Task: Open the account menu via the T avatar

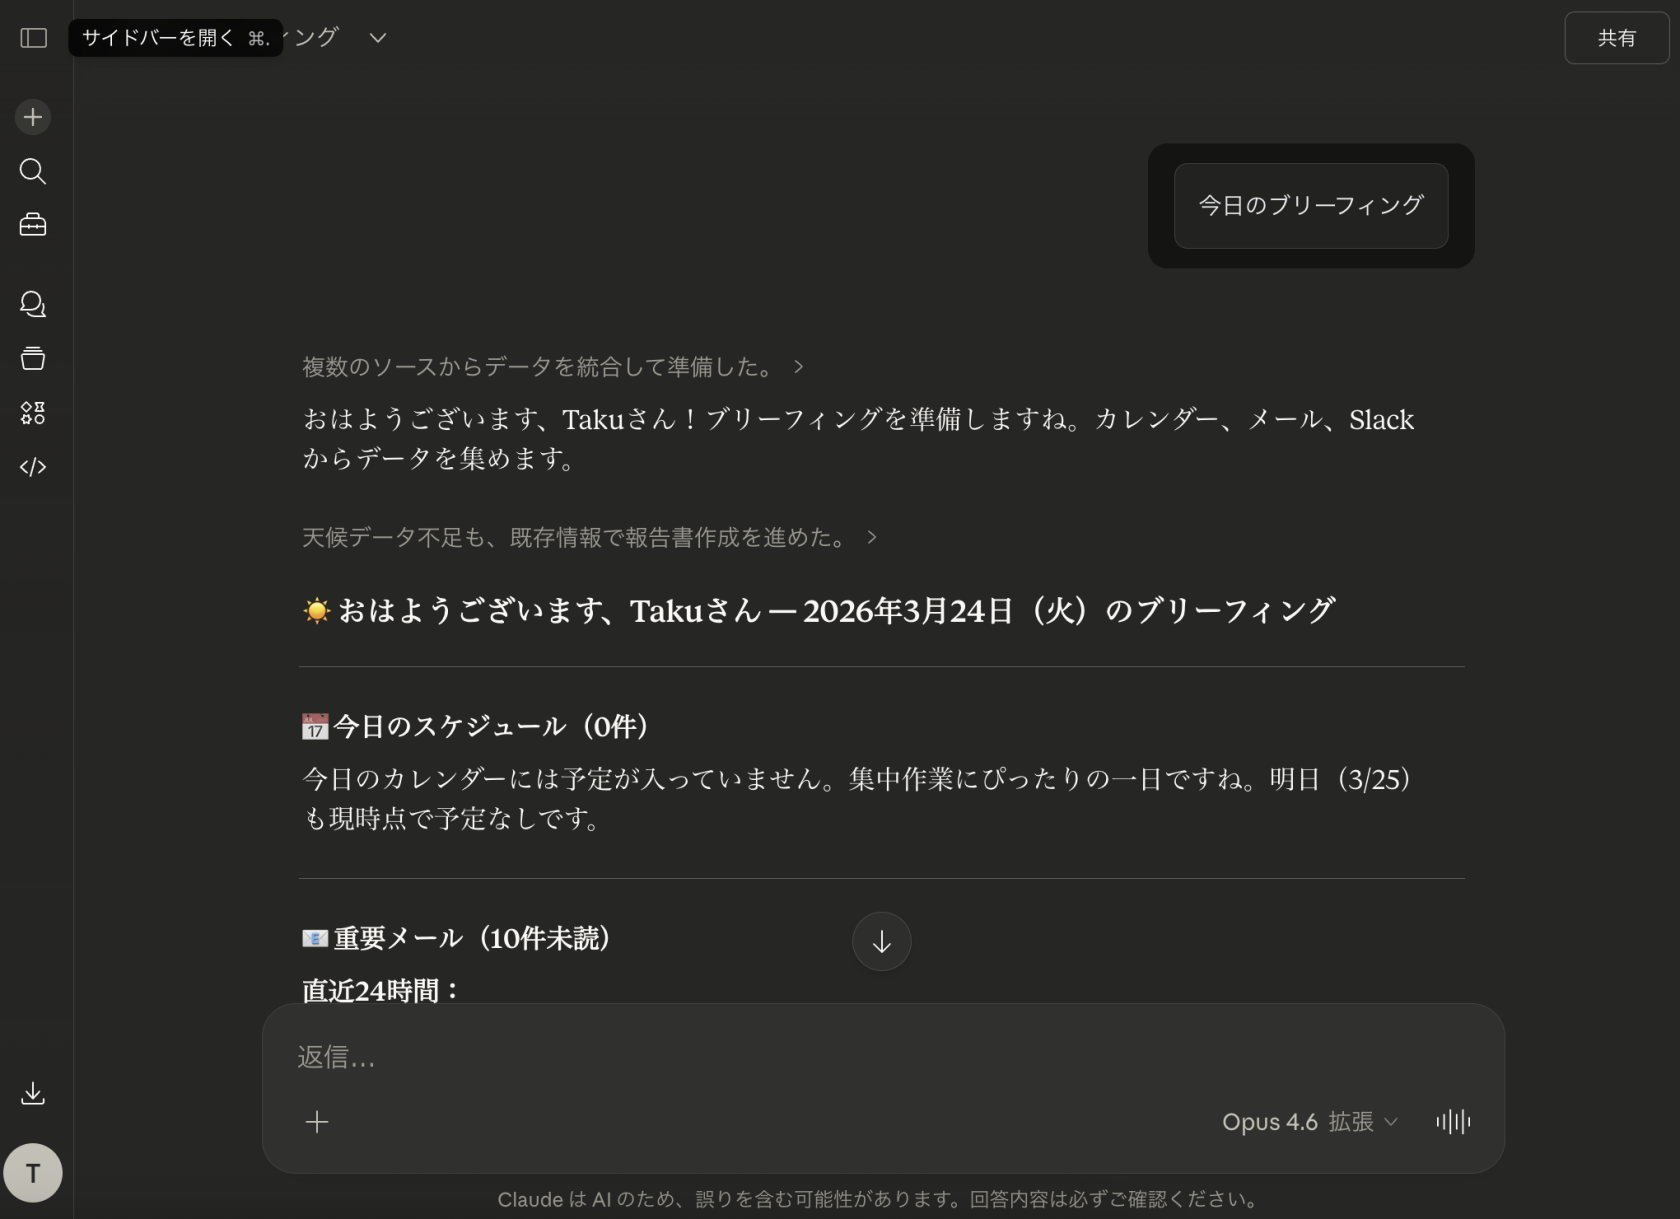Action: [x=33, y=1172]
